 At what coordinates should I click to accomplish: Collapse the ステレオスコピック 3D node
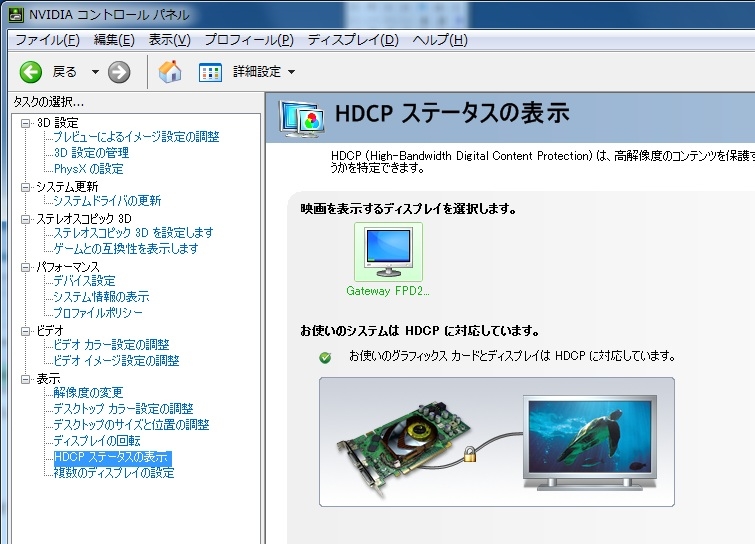pos(25,220)
